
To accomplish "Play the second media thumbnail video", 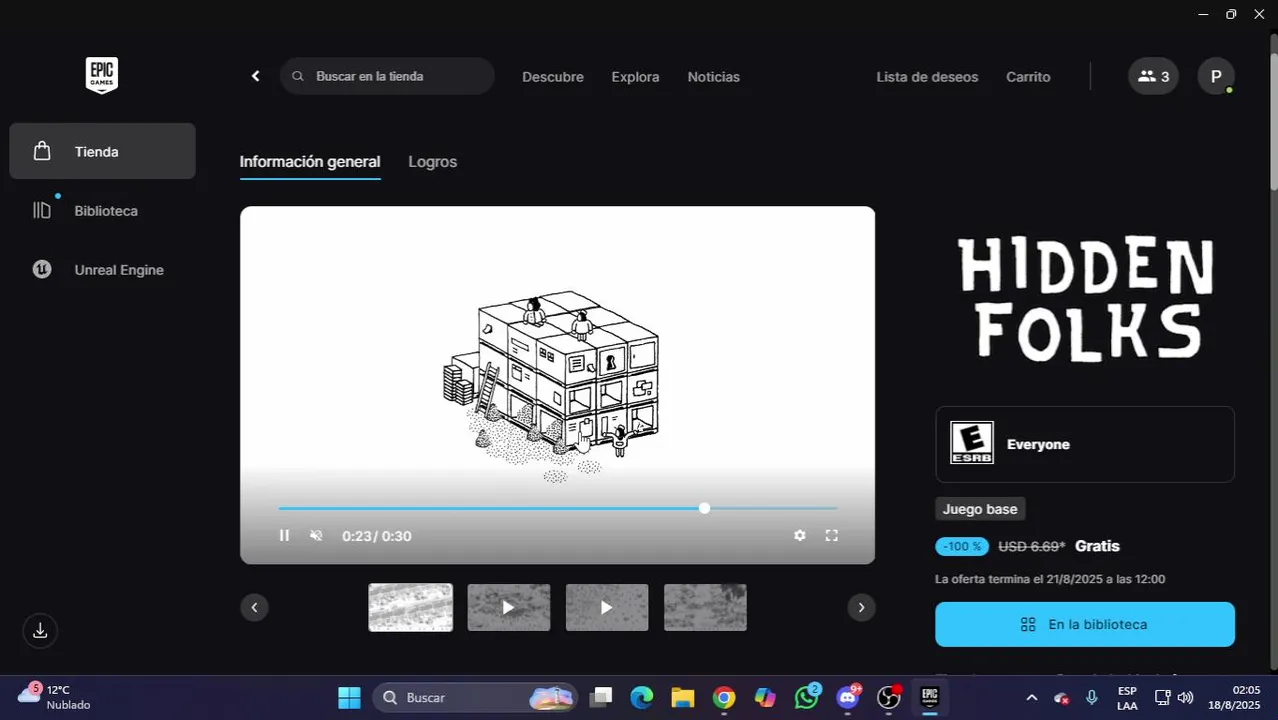I will click(509, 607).
